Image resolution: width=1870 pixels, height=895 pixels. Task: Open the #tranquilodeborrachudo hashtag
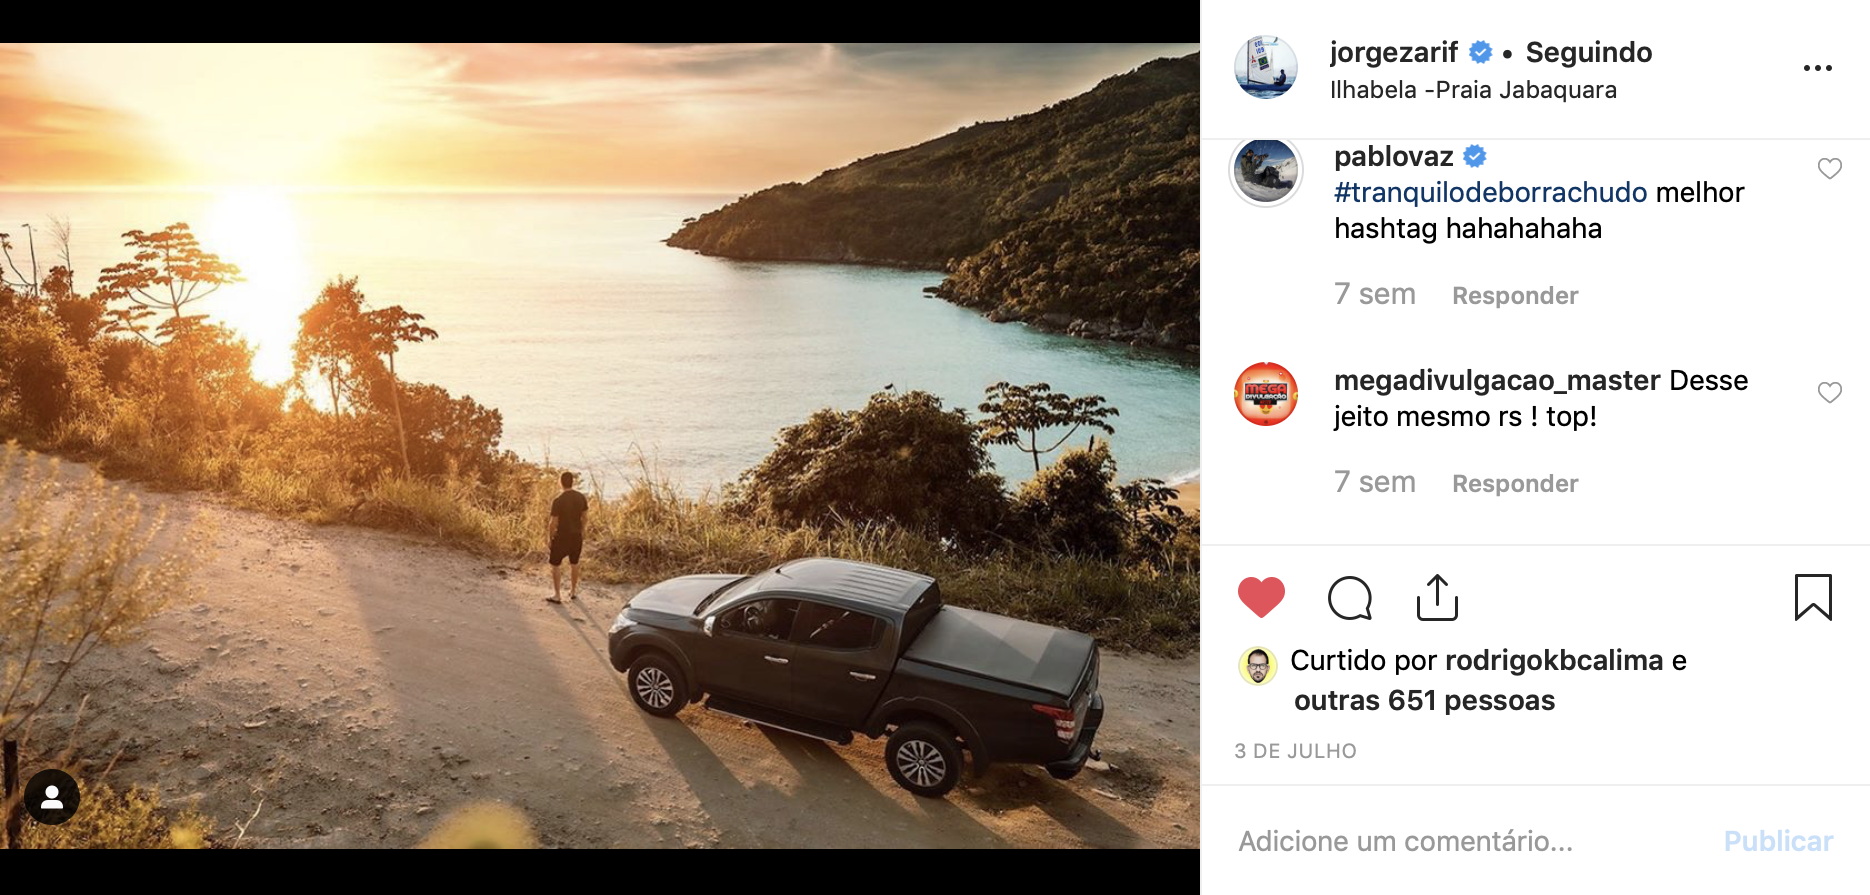pos(1490,192)
